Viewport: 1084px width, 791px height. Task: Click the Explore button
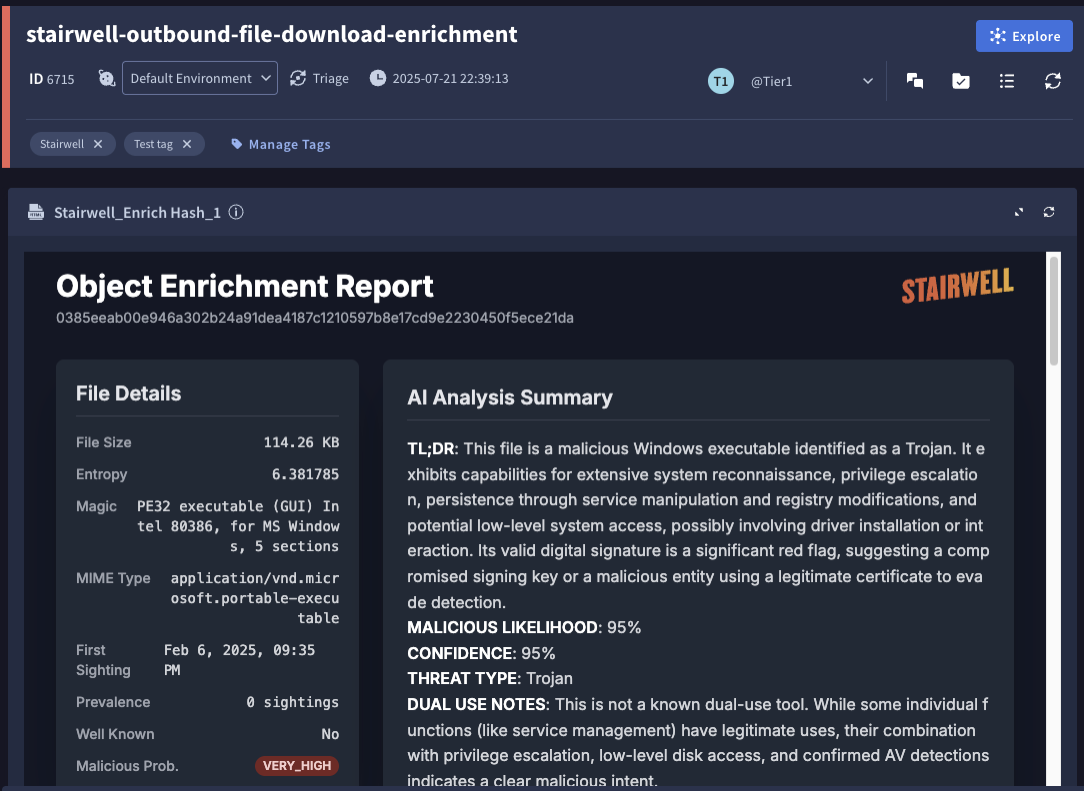point(1024,36)
